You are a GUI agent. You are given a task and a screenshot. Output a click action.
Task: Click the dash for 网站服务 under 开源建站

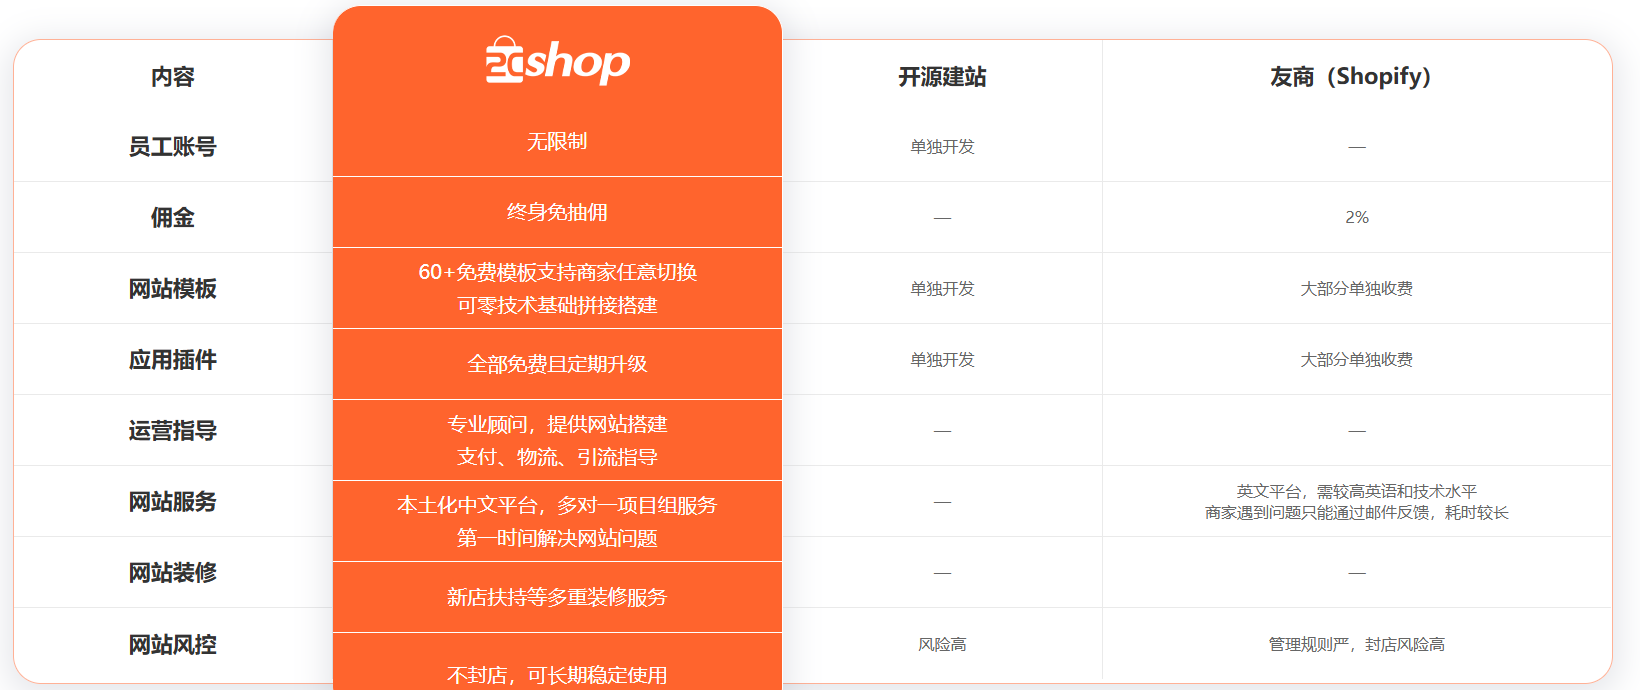(942, 502)
